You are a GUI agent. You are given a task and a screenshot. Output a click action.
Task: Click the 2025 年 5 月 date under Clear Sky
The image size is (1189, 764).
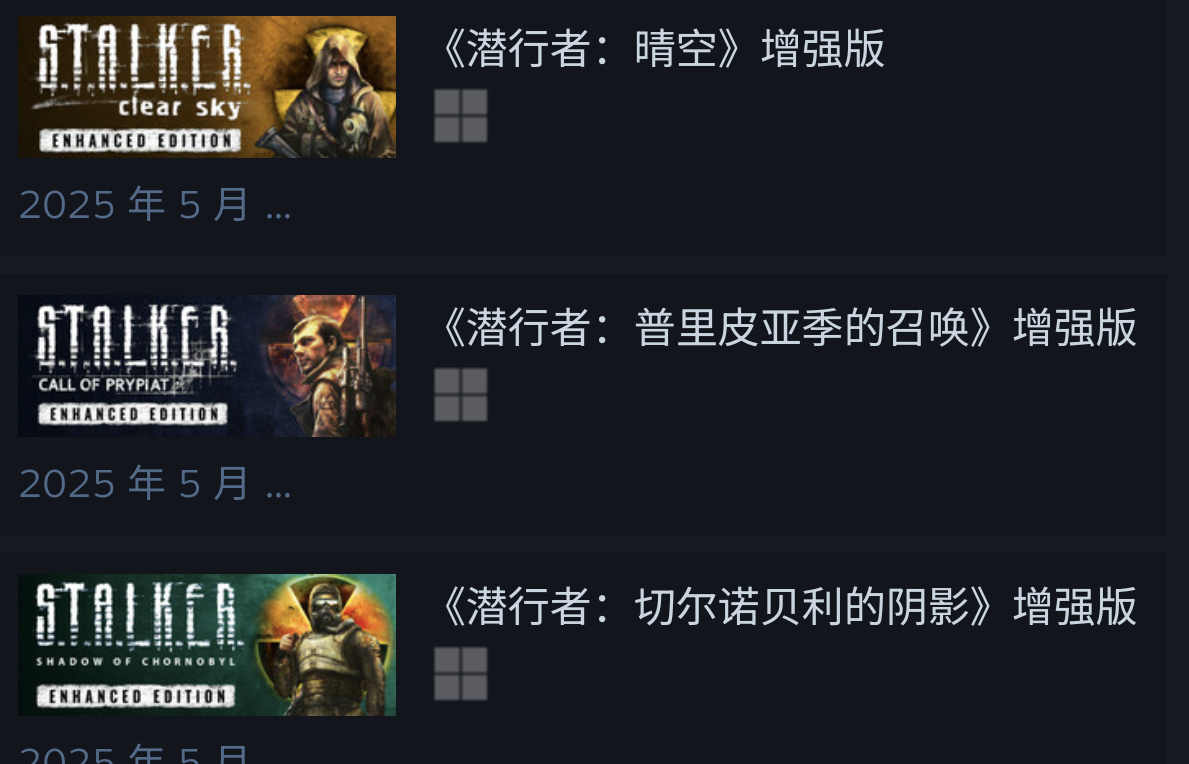click(x=155, y=205)
